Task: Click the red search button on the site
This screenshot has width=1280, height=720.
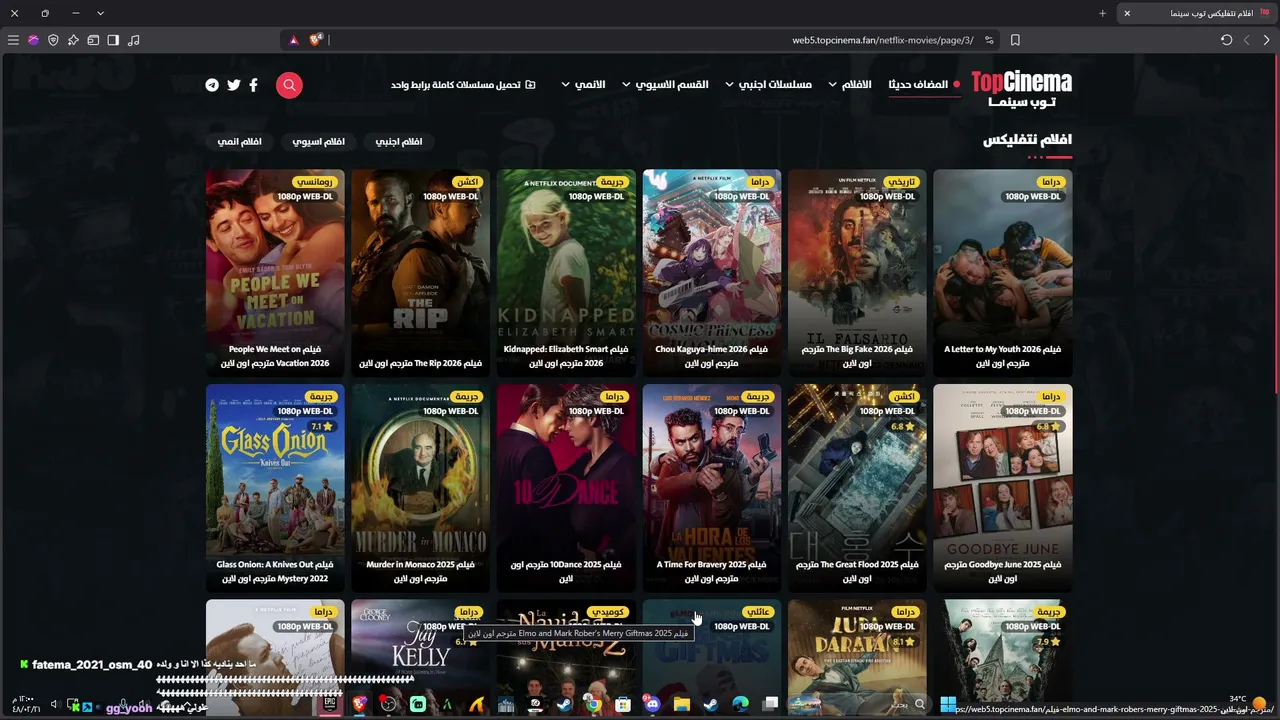Action: (289, 85)
